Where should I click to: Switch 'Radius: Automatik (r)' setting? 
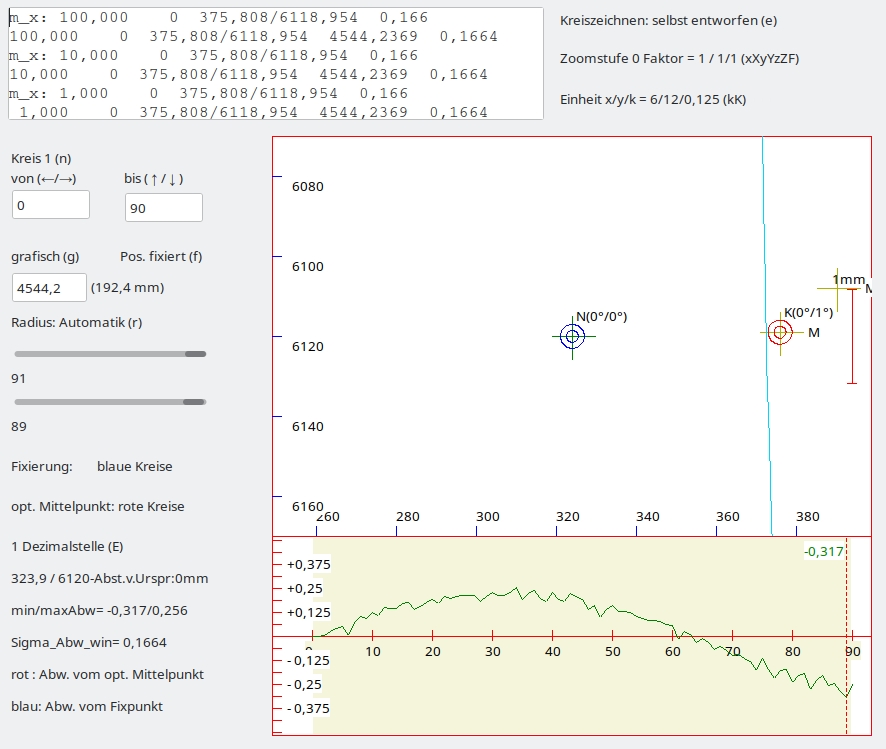[76, 322]
